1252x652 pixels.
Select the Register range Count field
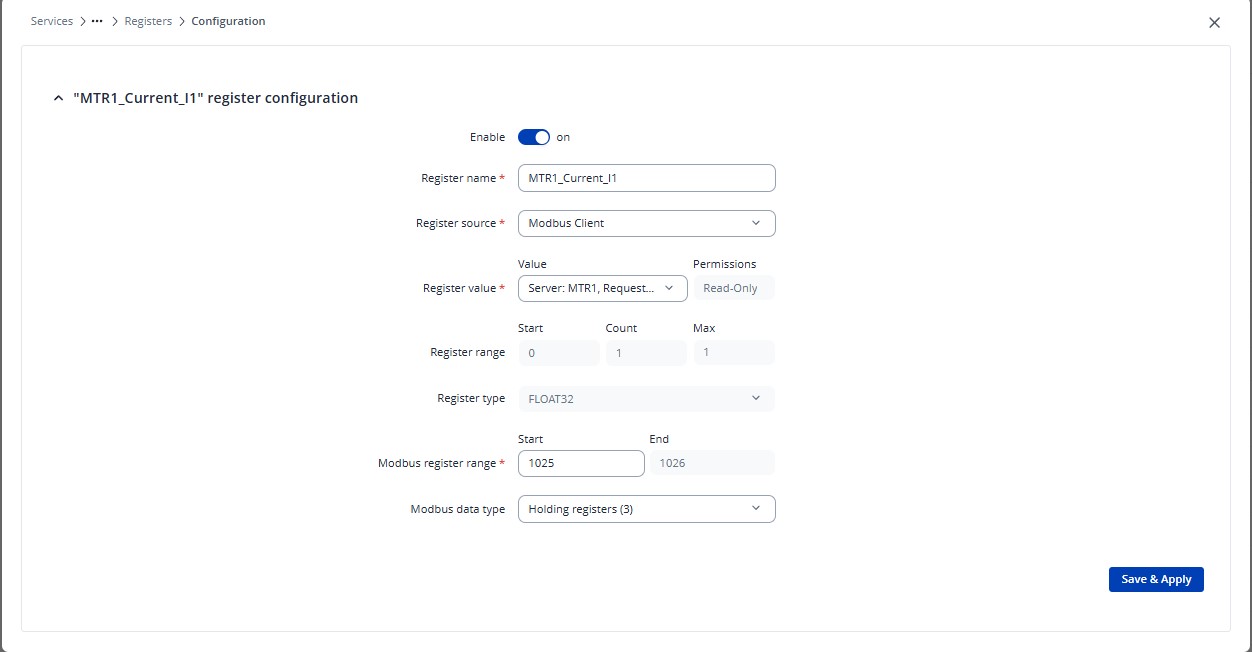pos(645,353)
